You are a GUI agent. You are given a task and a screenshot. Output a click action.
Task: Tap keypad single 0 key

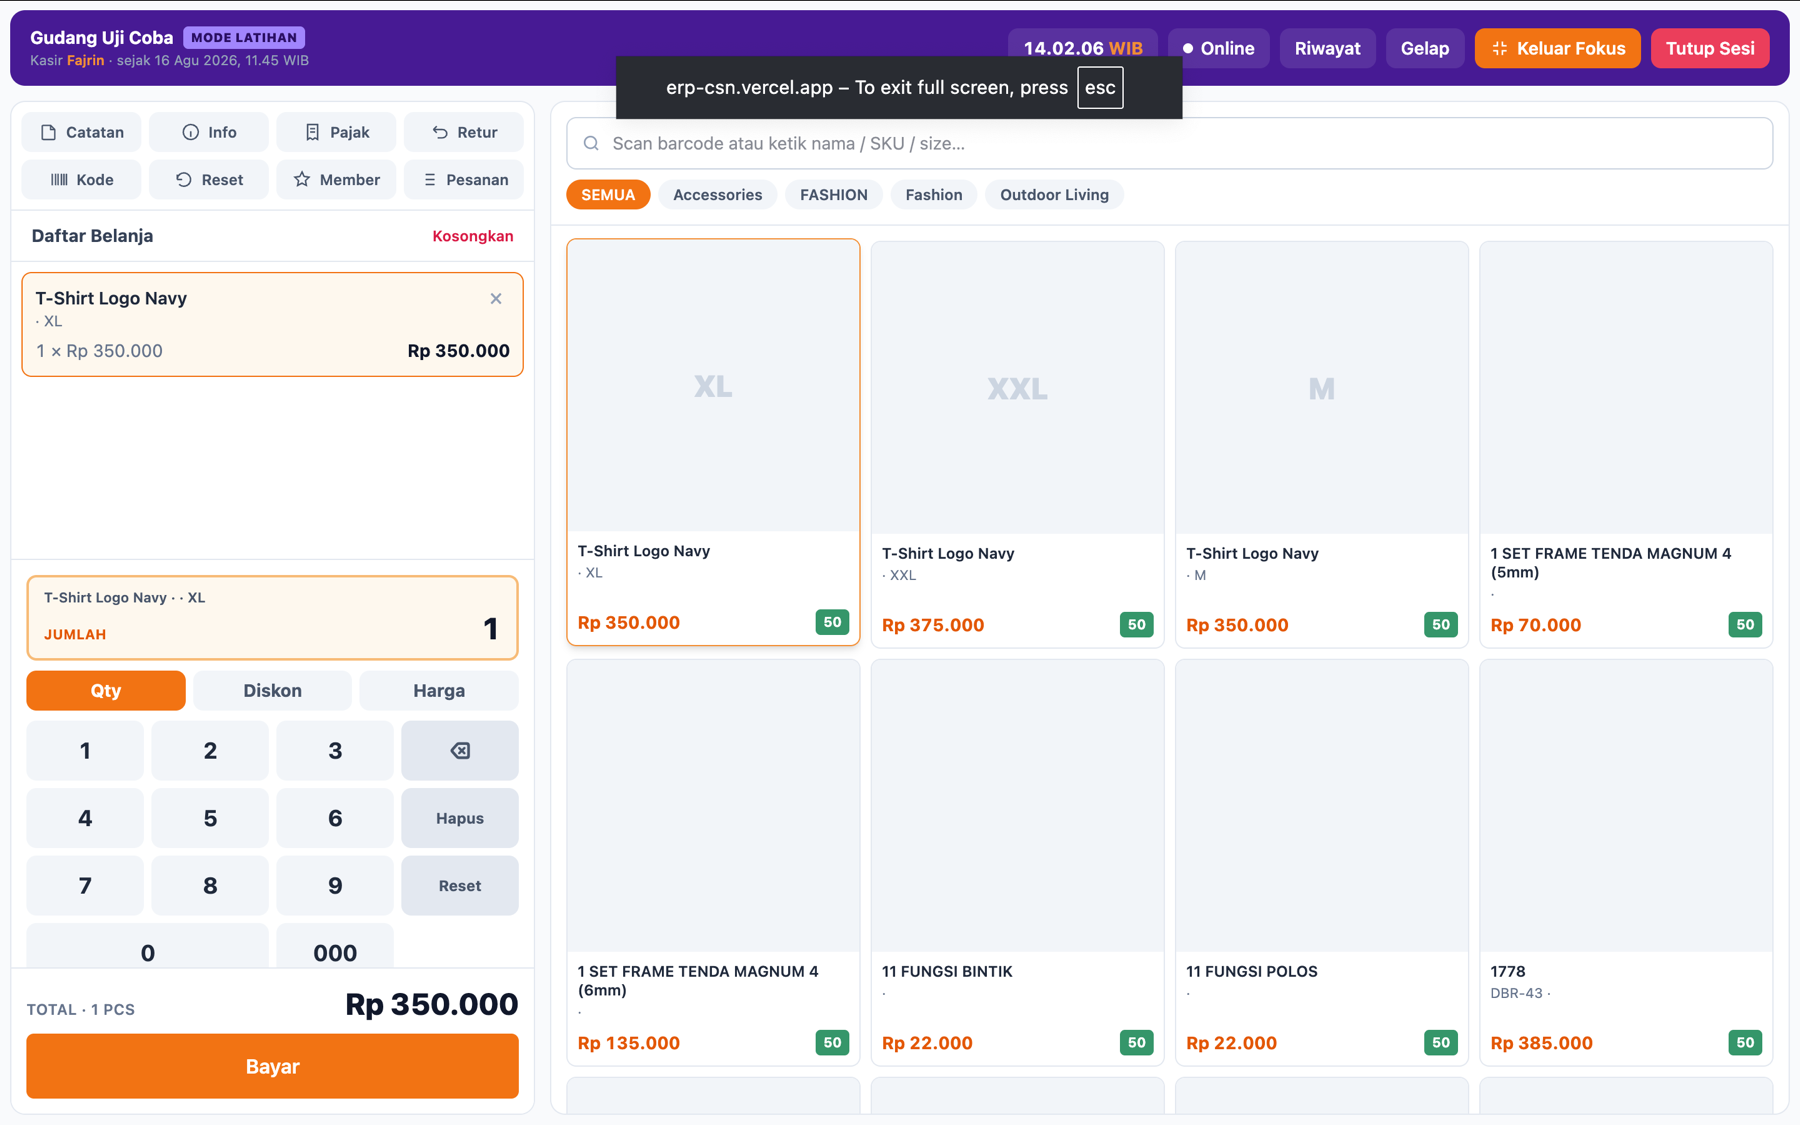(147, 947)
